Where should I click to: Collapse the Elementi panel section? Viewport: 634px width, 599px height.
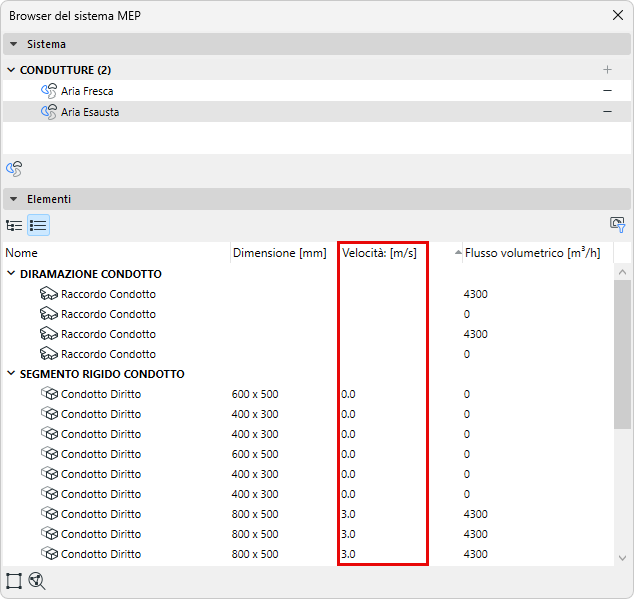click(14, 199)
